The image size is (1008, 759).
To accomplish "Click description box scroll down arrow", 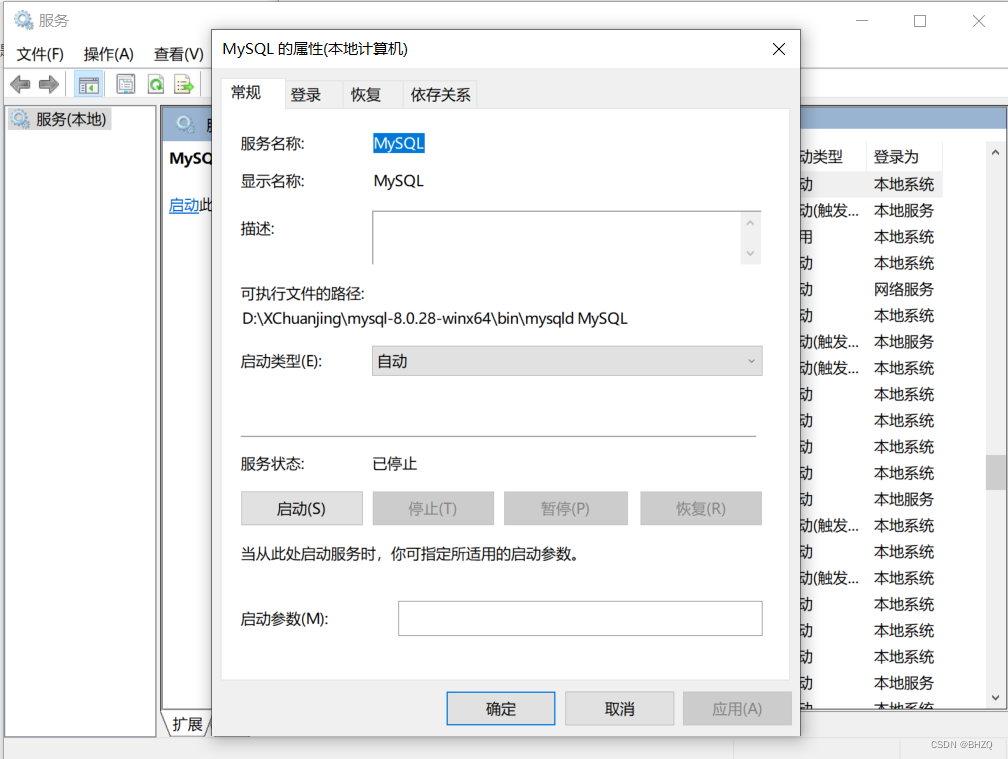I will [750, 253].
